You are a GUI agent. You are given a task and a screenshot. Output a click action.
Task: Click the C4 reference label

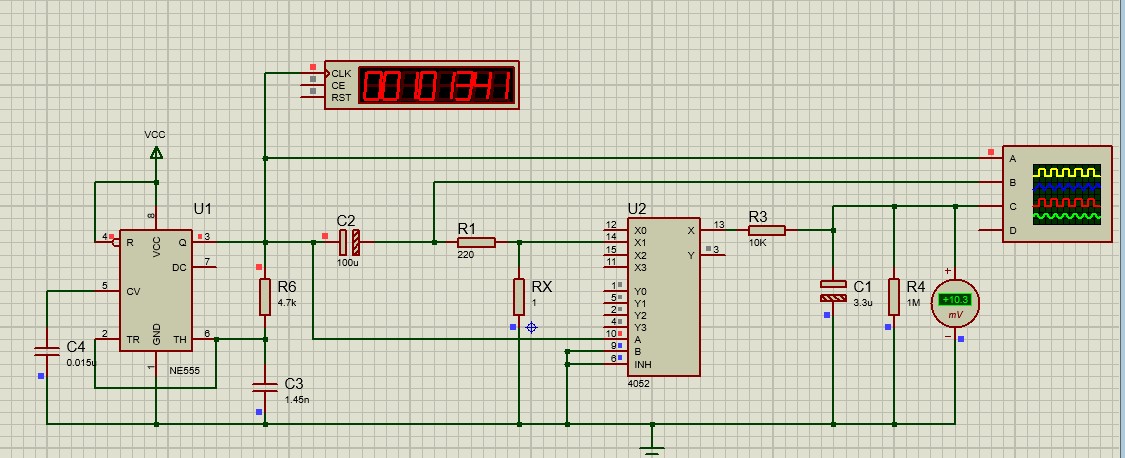[x=76, y=347]
